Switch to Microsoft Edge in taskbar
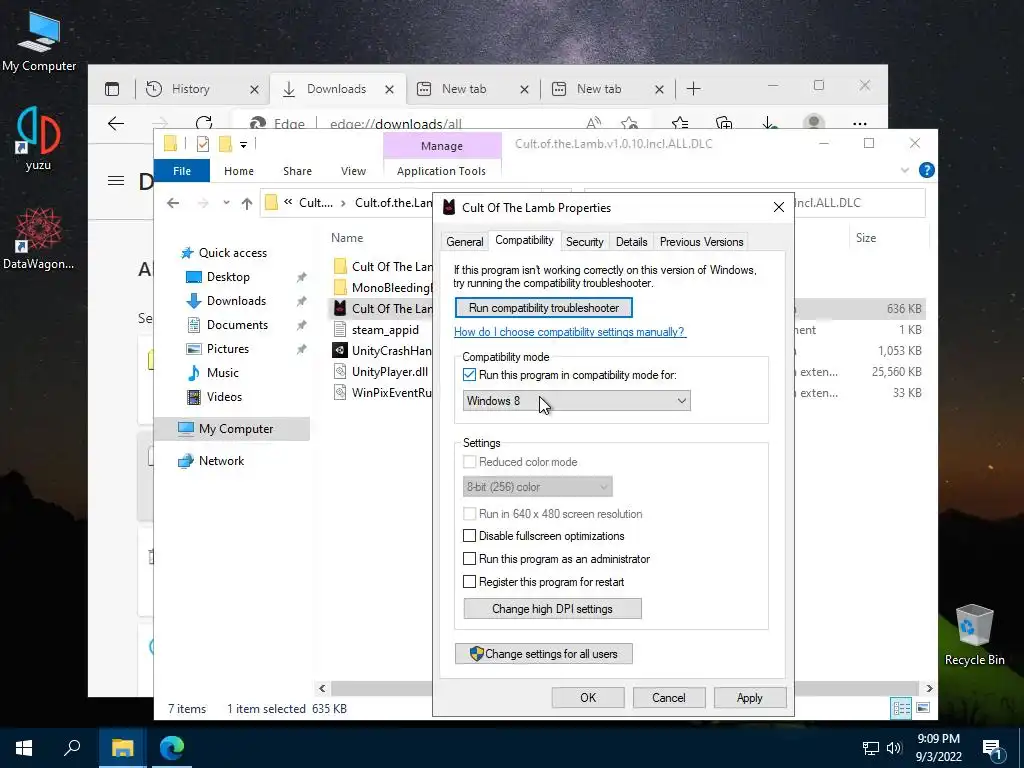The height and width of the screenshot is (768, 1024). tap(172, 748)
